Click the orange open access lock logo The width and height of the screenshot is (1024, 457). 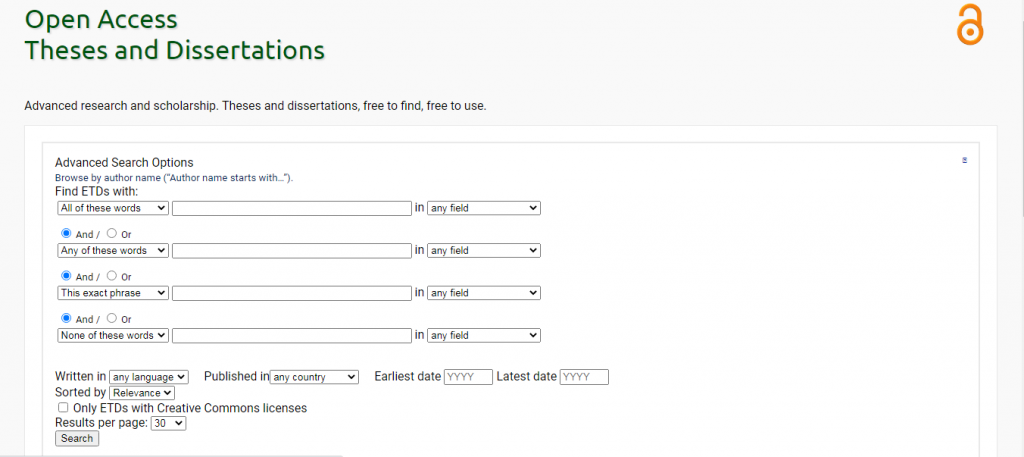click(970, 25)
